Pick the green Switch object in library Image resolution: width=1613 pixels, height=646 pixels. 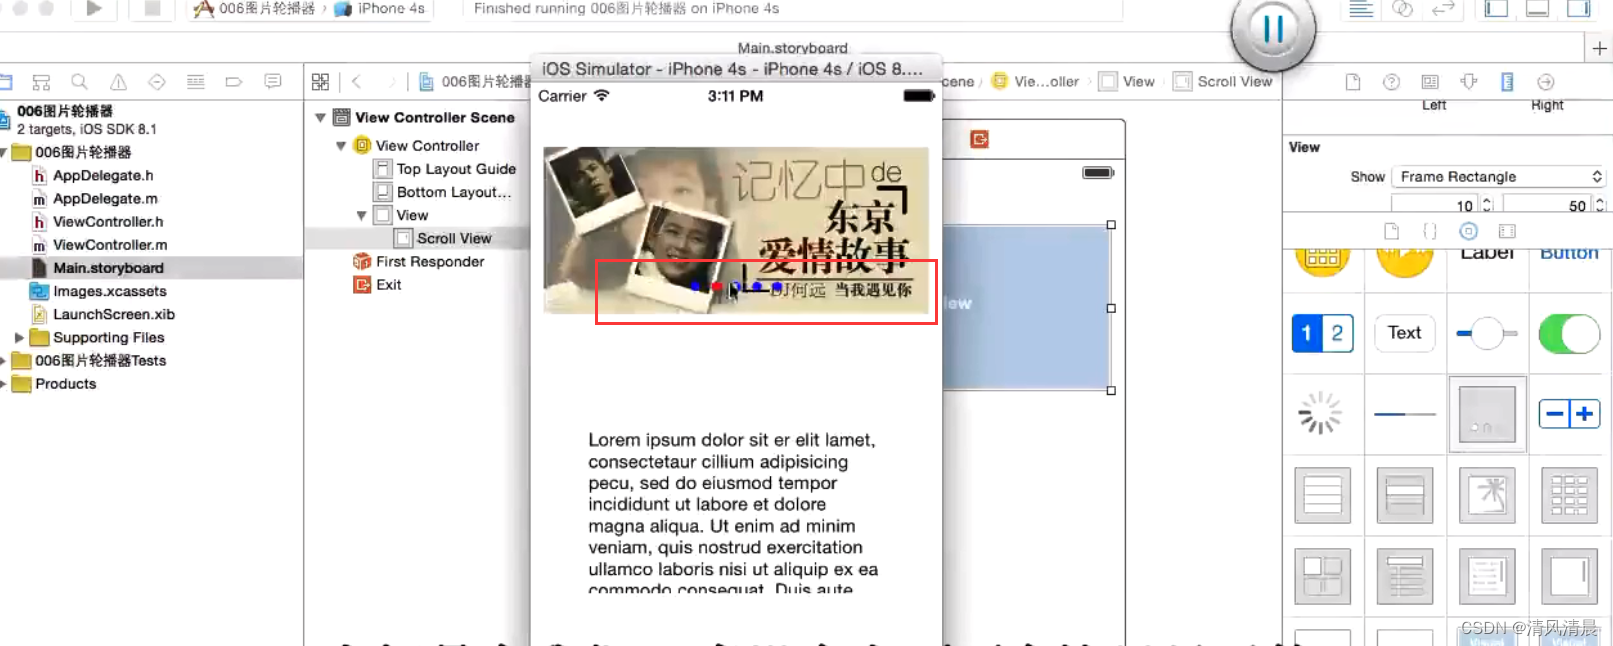click(1569, 333)
